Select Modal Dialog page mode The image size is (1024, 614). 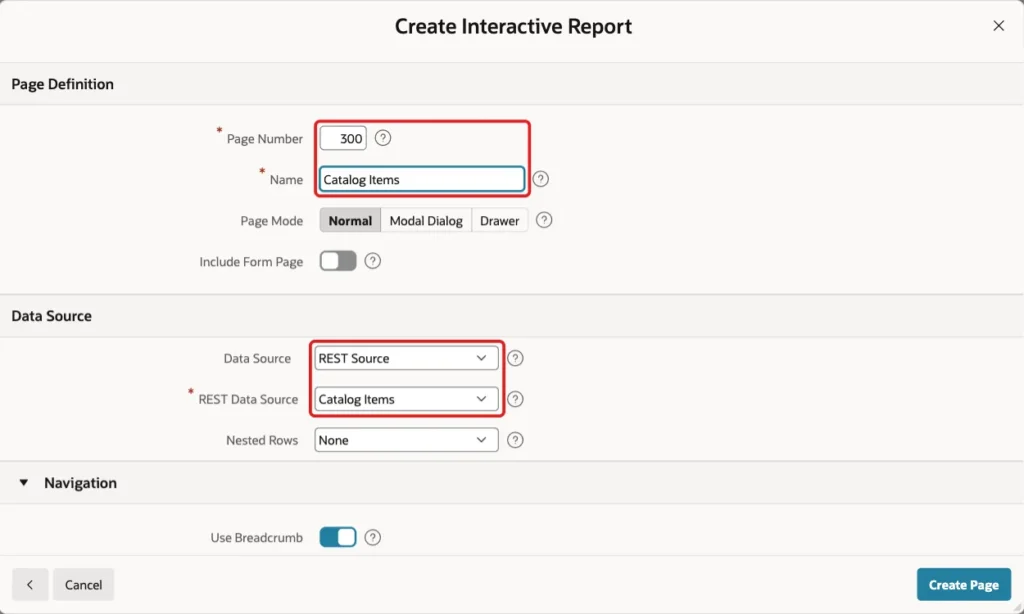point(426,221)
